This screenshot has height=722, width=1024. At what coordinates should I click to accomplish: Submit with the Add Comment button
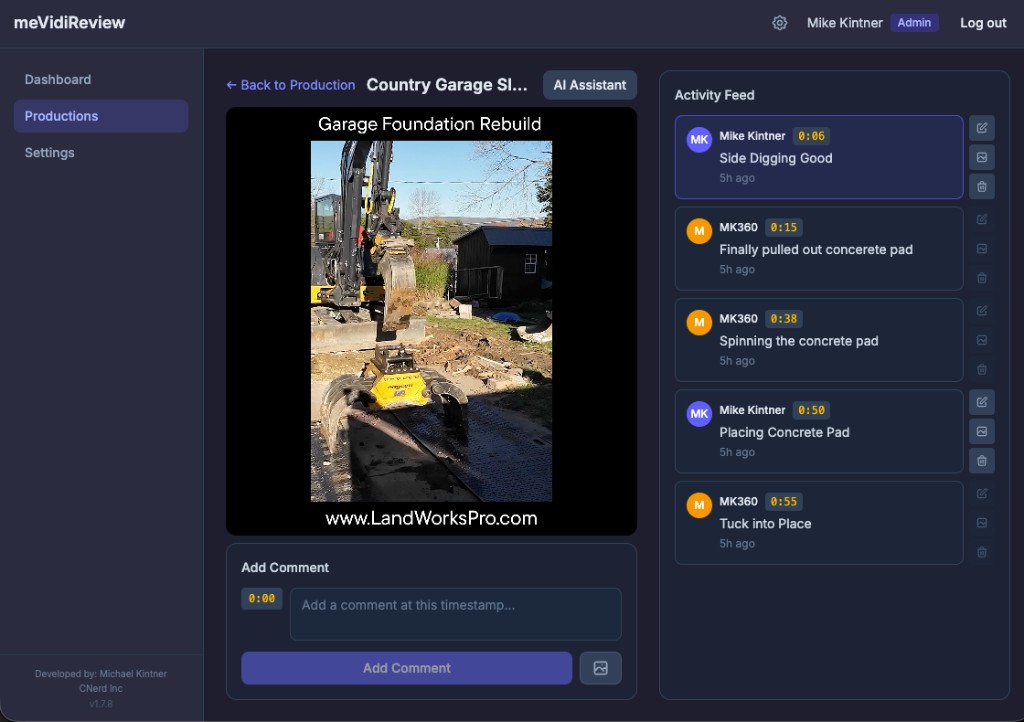(406, 667)
